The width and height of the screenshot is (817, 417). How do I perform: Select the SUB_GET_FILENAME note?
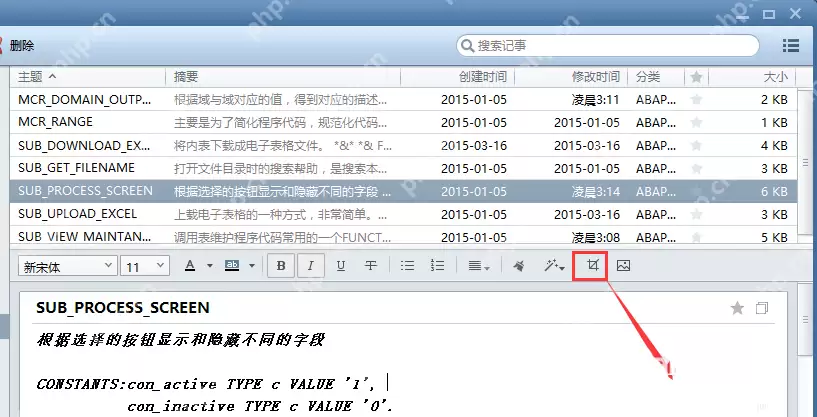[403, 168]
